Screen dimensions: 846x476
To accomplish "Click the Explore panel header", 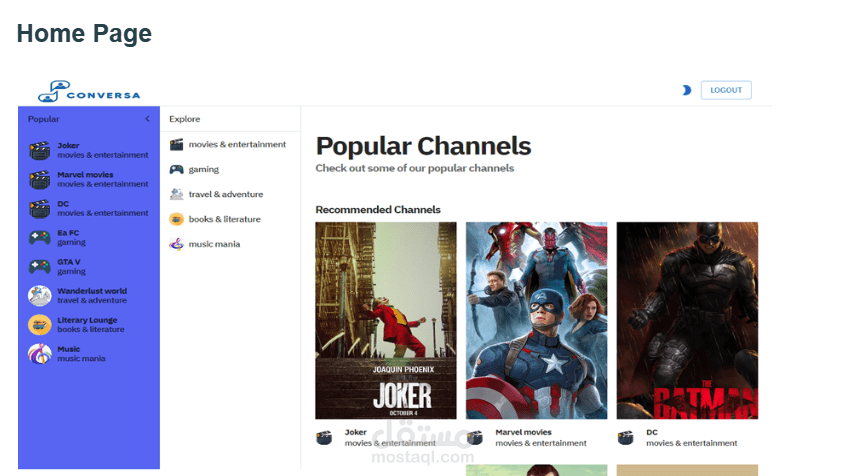I will (x=185, y=119).
